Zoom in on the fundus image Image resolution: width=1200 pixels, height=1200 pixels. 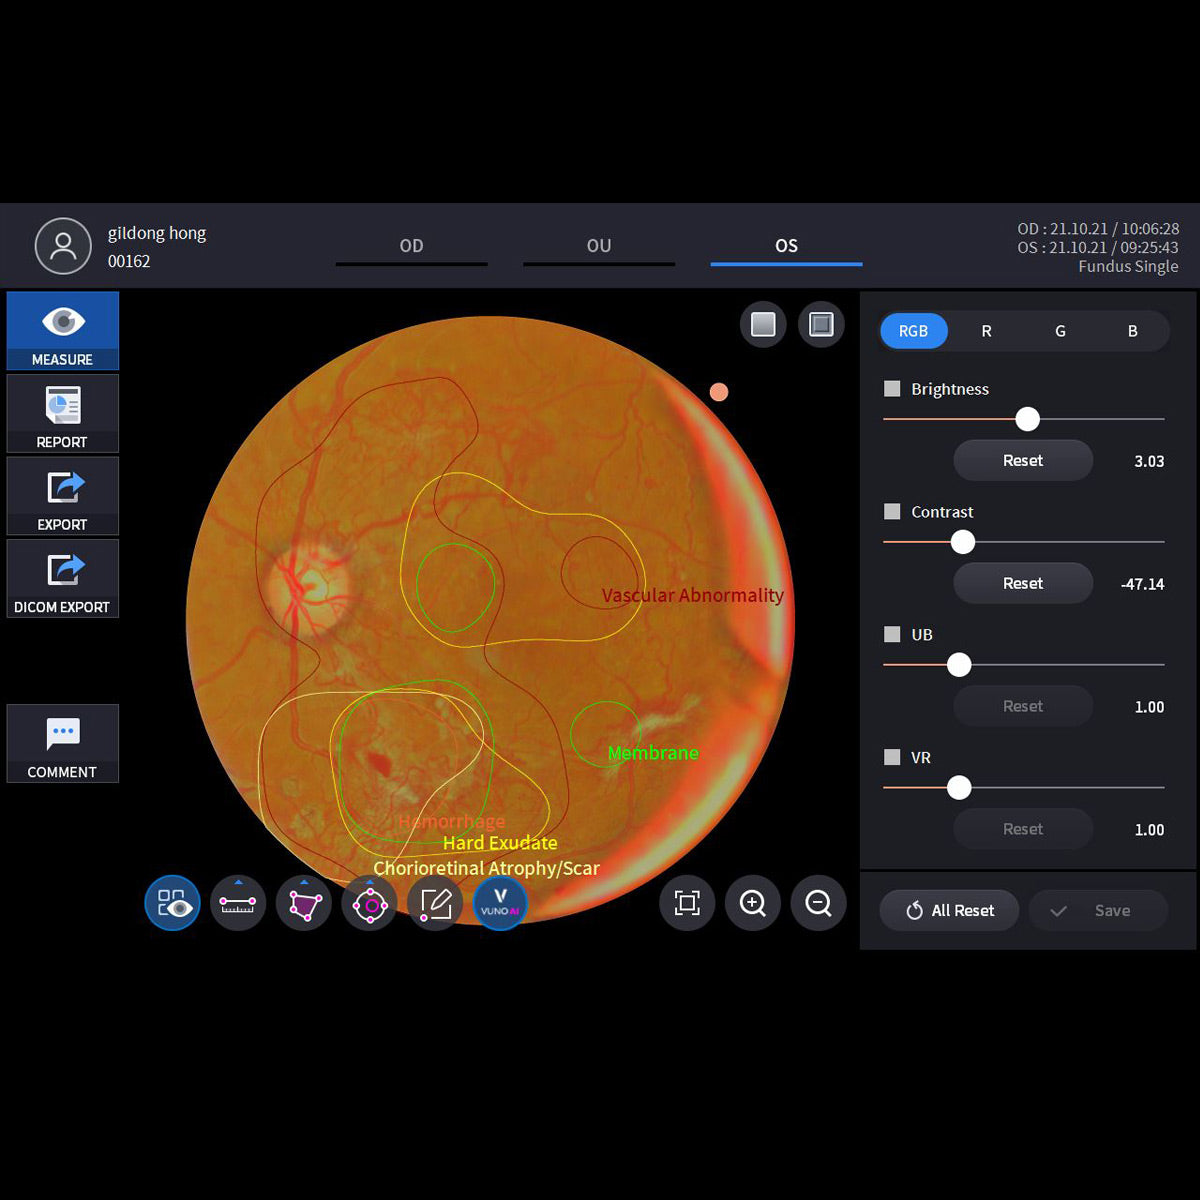point(752,903)
